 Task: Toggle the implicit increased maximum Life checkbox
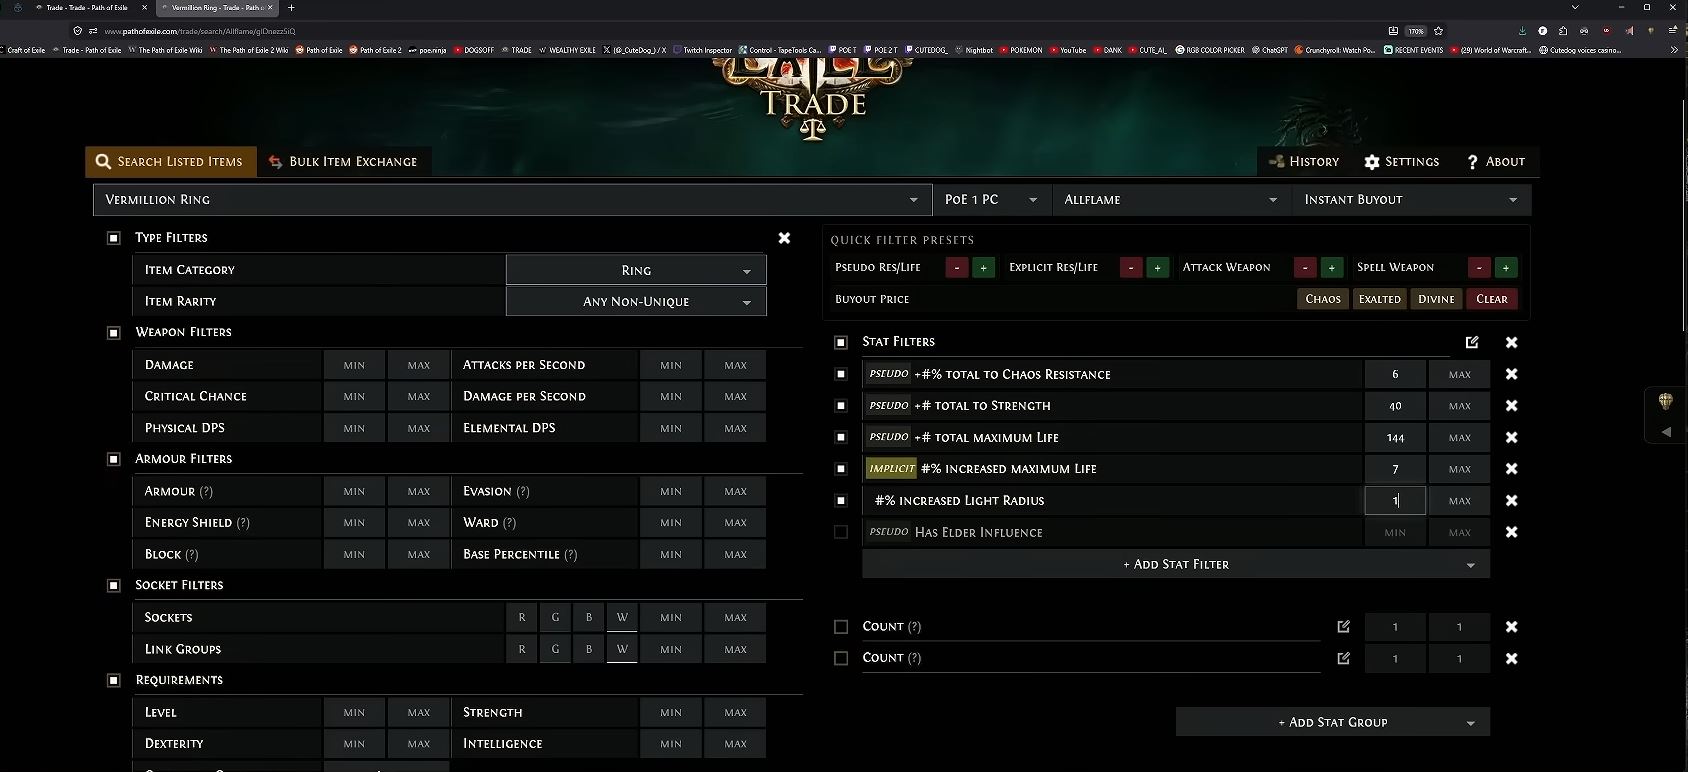[x=841, y=469]
